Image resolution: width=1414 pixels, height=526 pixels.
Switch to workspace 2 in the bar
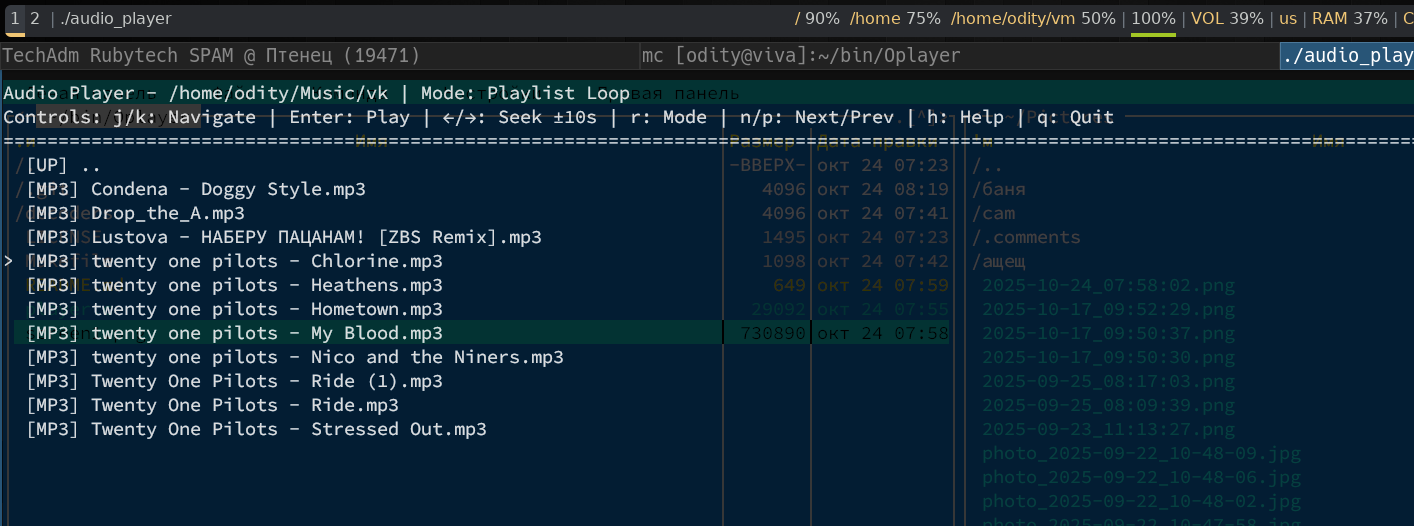pyautogui.click(x=35, y=18)
